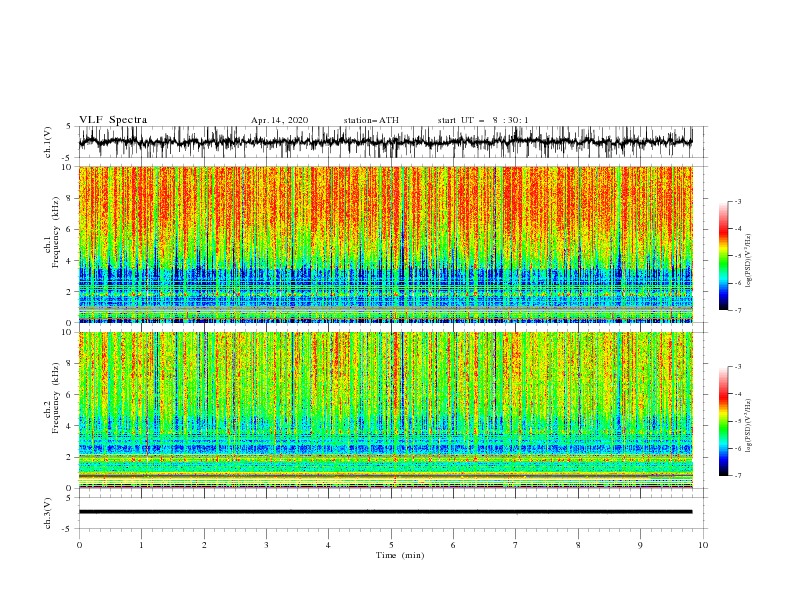Click the "-7" tick on lower colorbar
The width and height of the screenshot is (792, 612).
[x=738, y=476]
